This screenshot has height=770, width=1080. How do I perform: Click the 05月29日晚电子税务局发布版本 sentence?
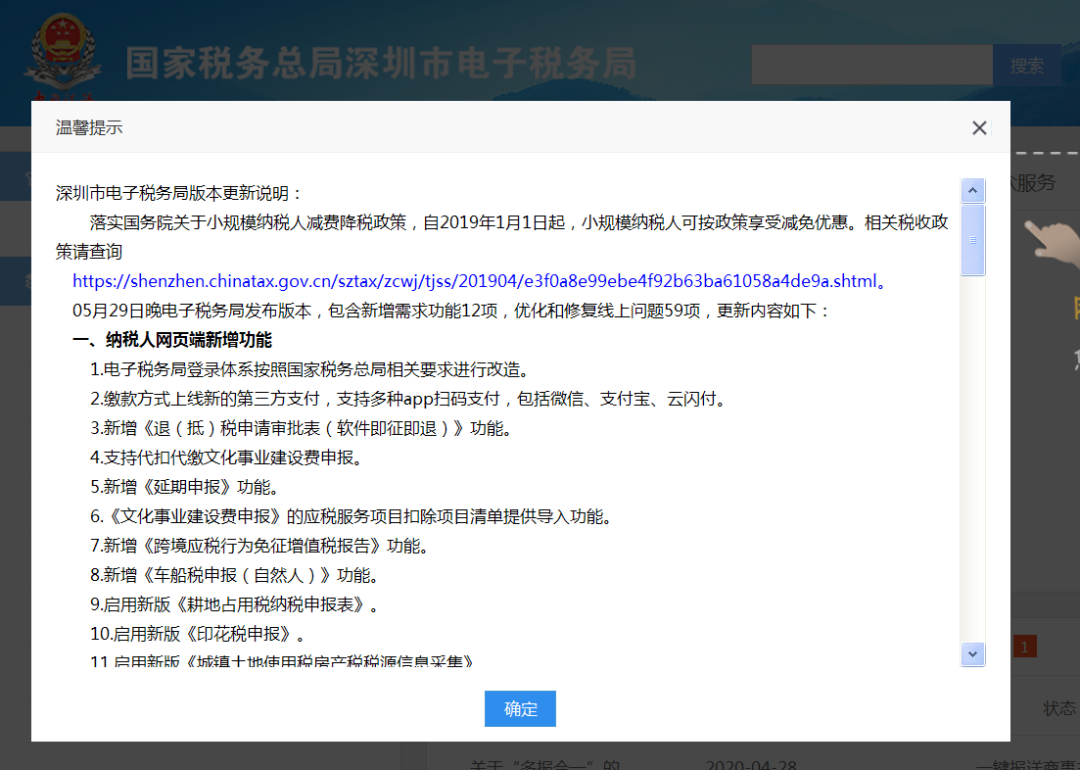coord(452,311)
